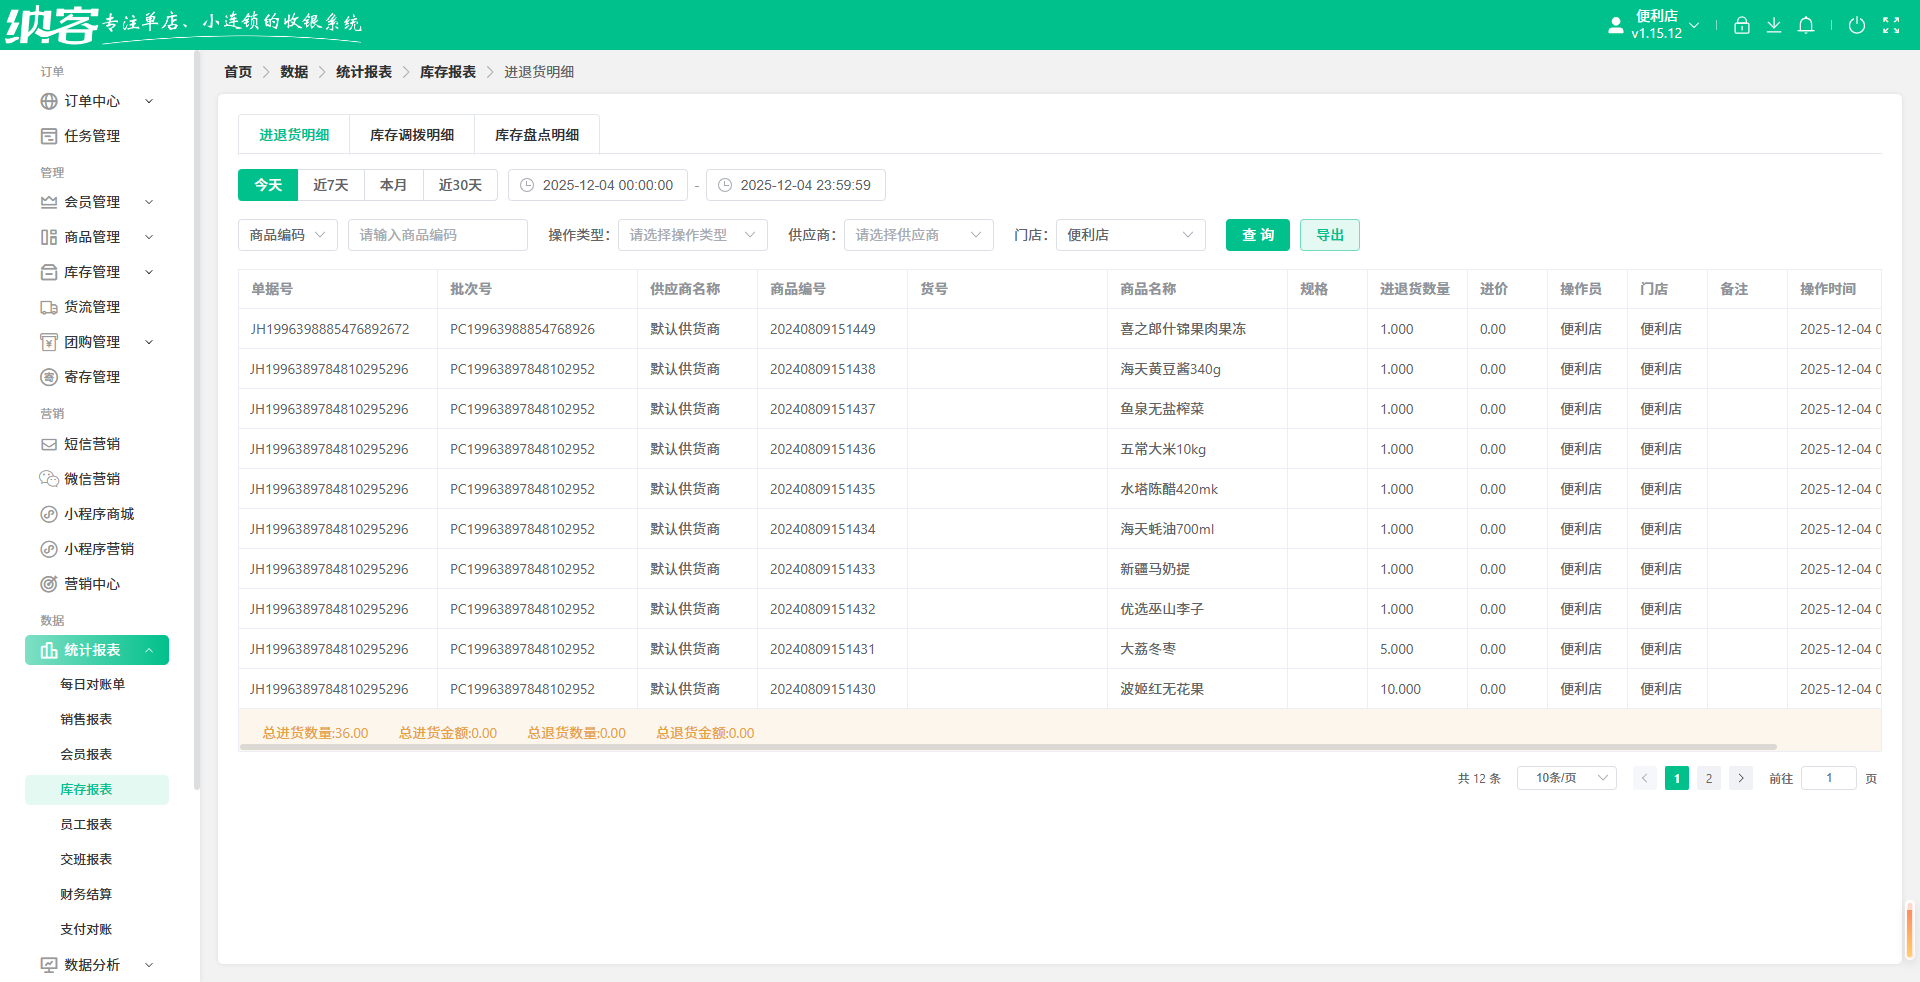Switch to the 库存调拨明细 tab
Image resolution: width=1920 pixels, height=982 pixels.
411,134
